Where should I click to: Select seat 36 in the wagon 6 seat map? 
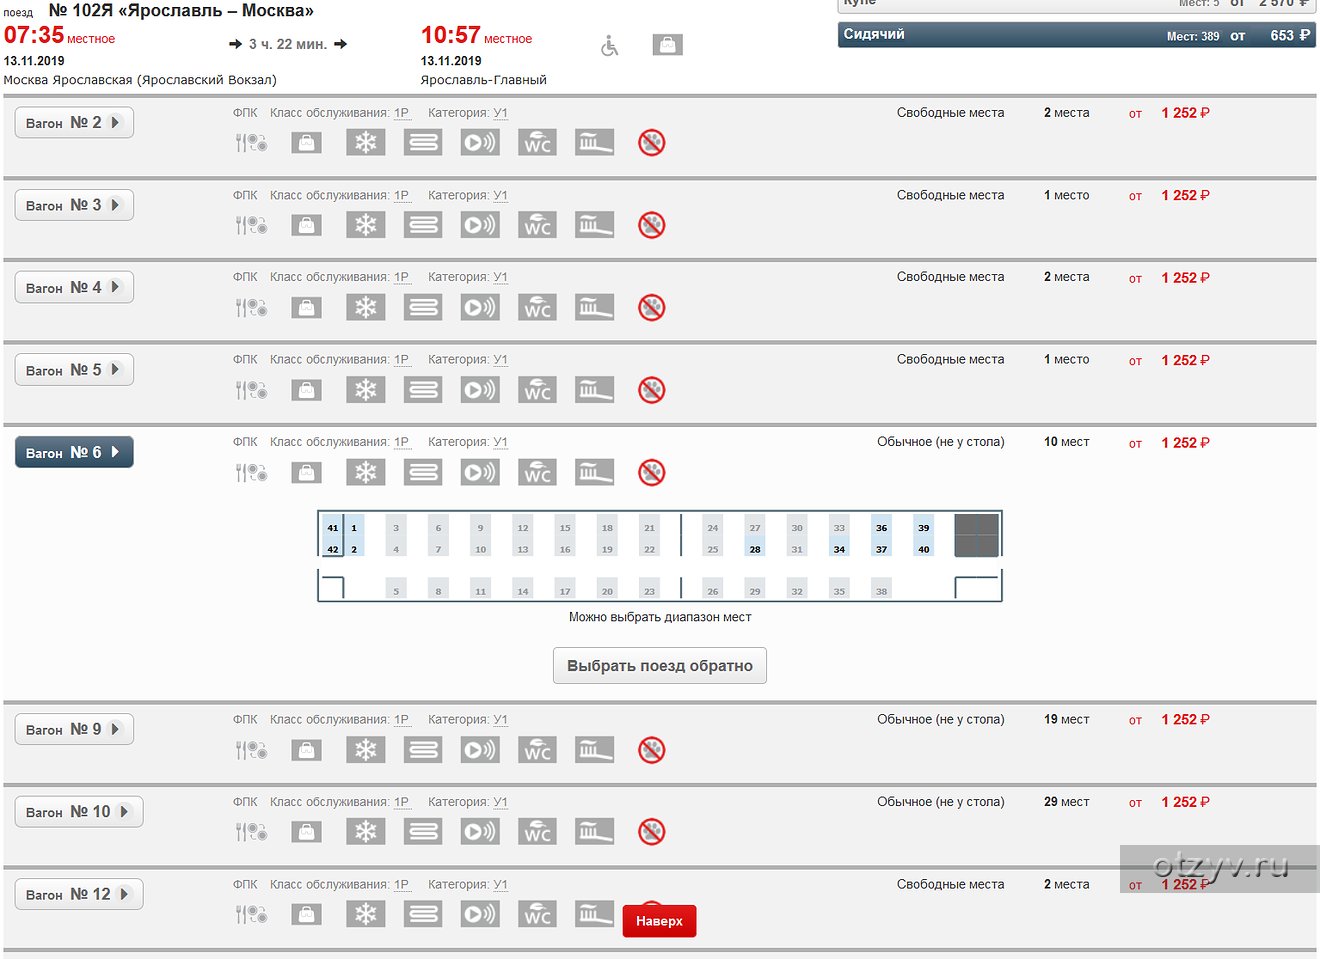881,528
